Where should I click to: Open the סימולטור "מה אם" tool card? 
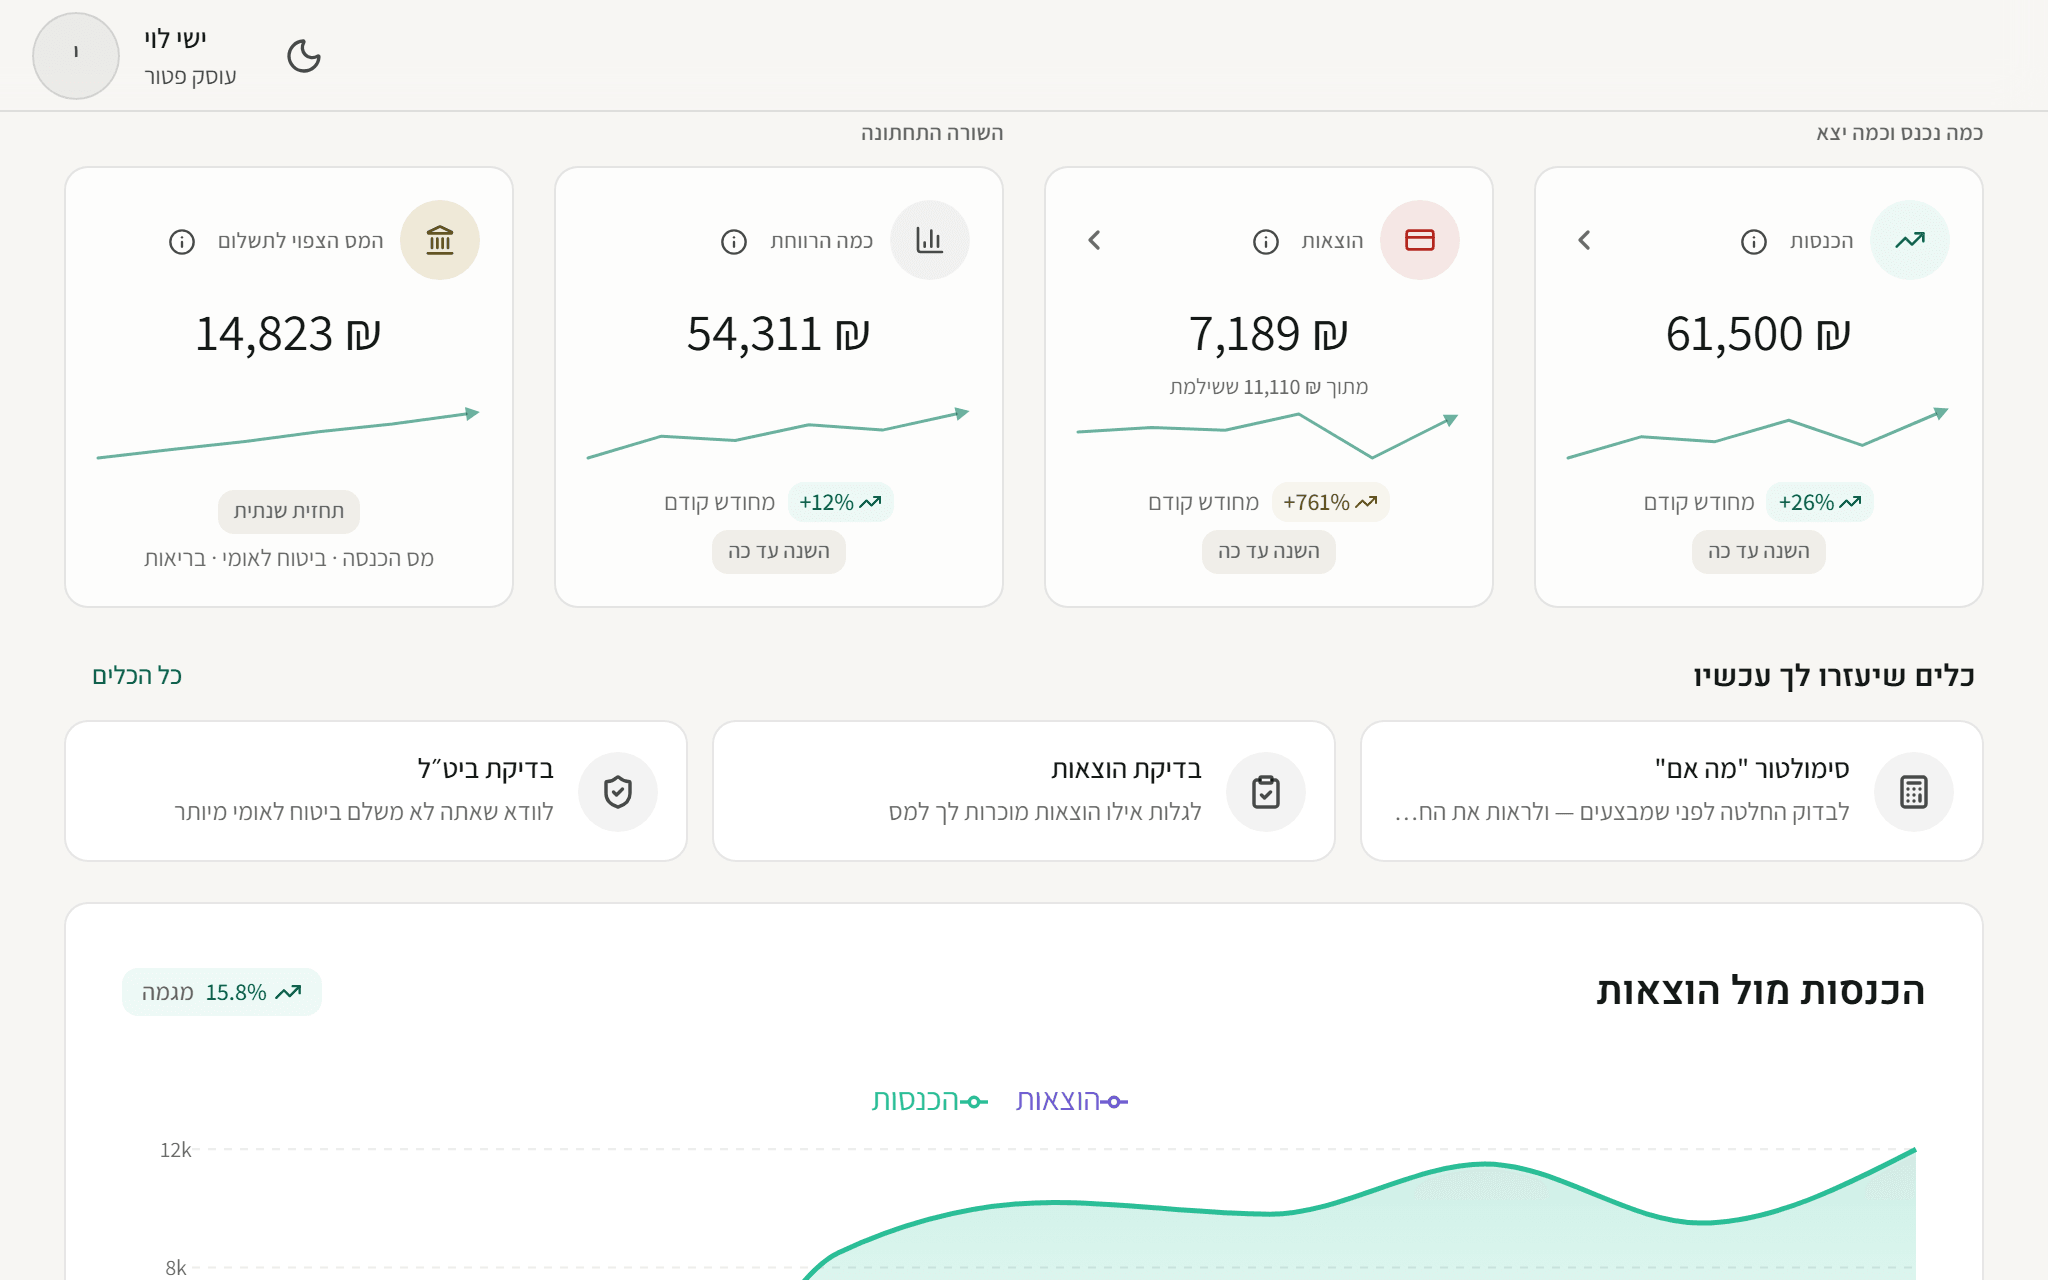click(x=1672, y=791)
